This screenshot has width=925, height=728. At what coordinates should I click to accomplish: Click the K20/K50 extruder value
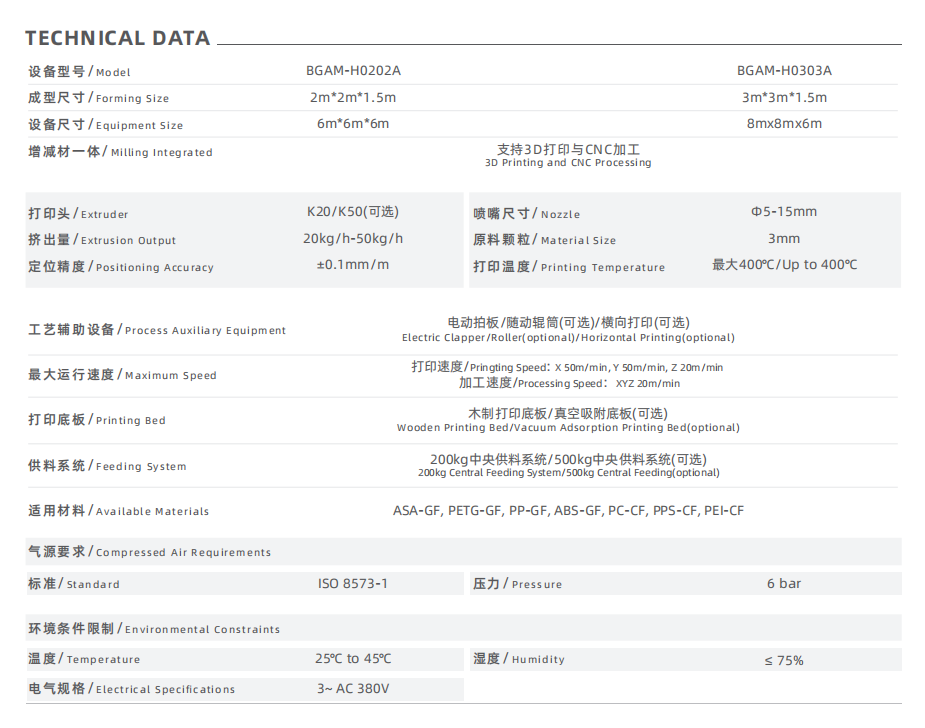click(x=353, y=212)
